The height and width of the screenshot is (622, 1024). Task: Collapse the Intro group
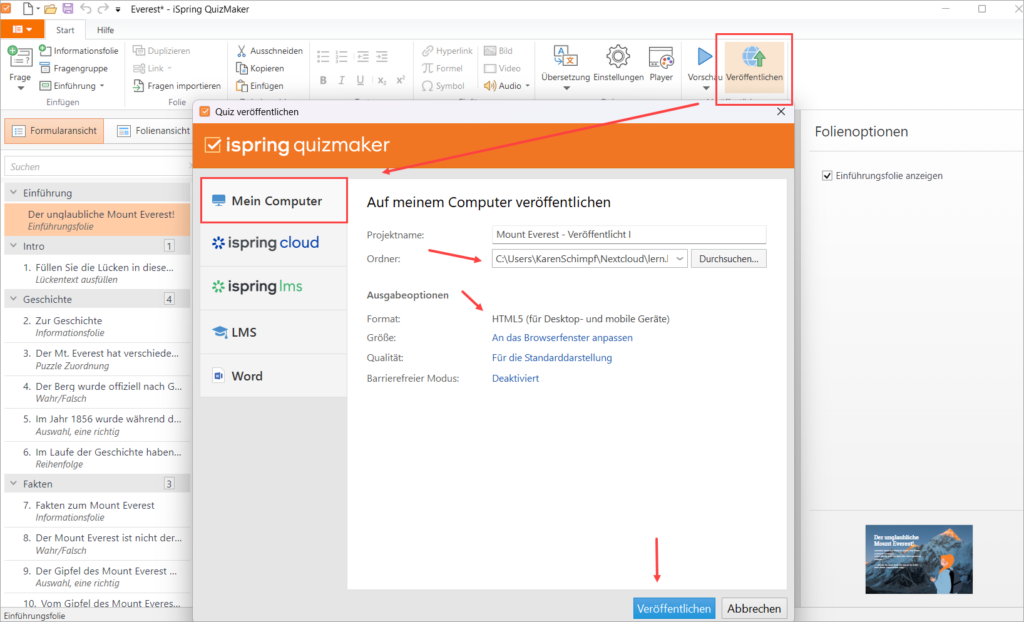coord(13,246)
